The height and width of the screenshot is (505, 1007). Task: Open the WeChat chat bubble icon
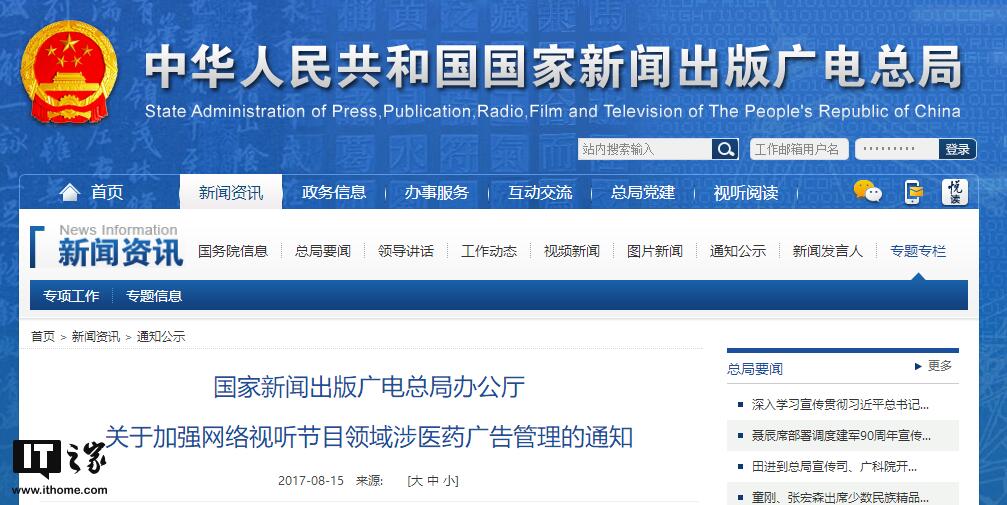point(867,192)
